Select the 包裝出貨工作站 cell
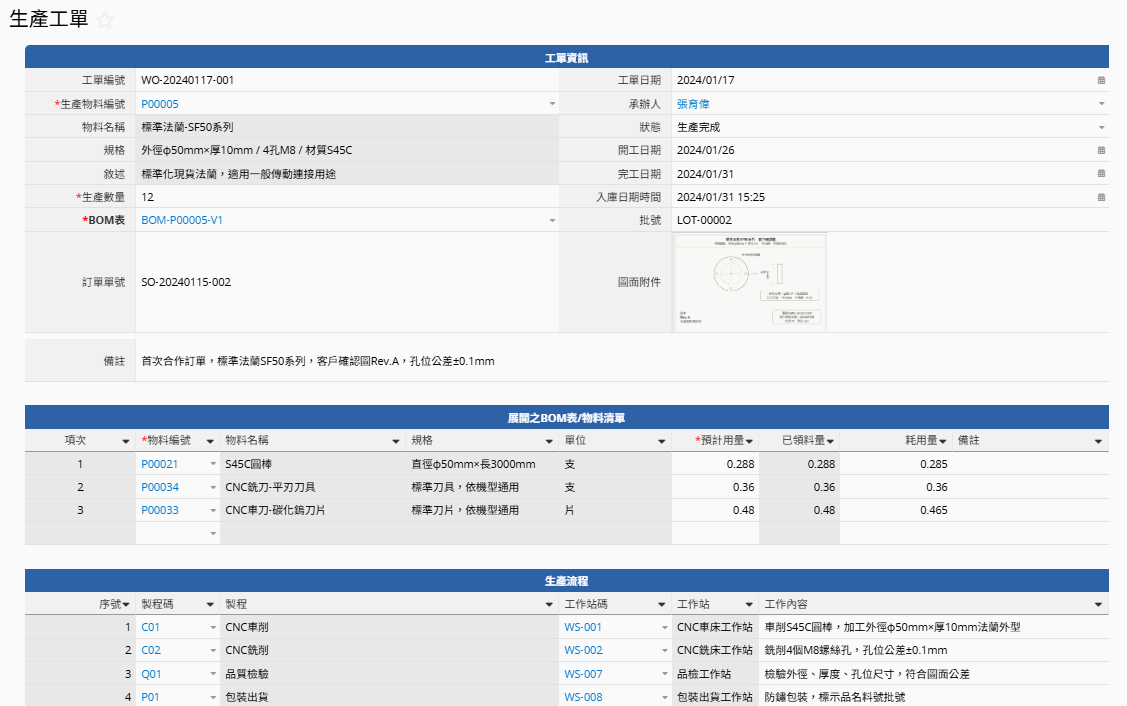Screen dimensions: 1127x706 [x=715, y=697]
